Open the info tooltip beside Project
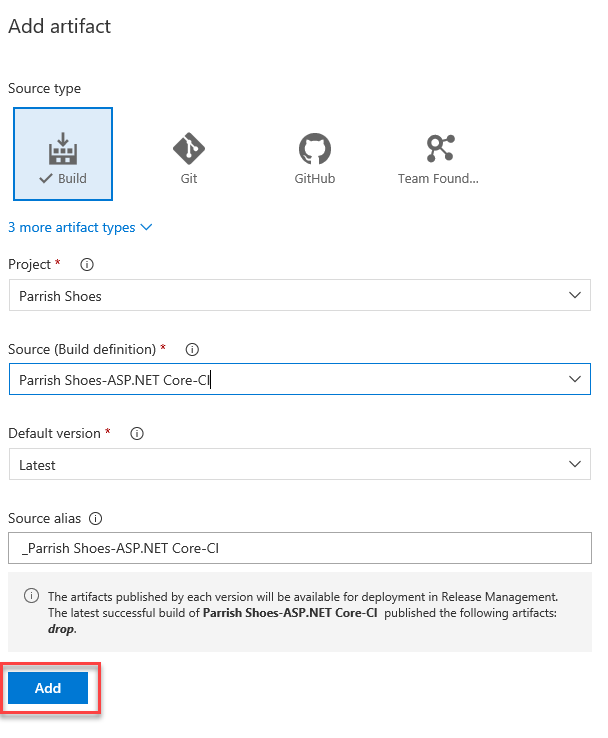The width and height of the screenshot is (608, 738). tap(86, 265)
